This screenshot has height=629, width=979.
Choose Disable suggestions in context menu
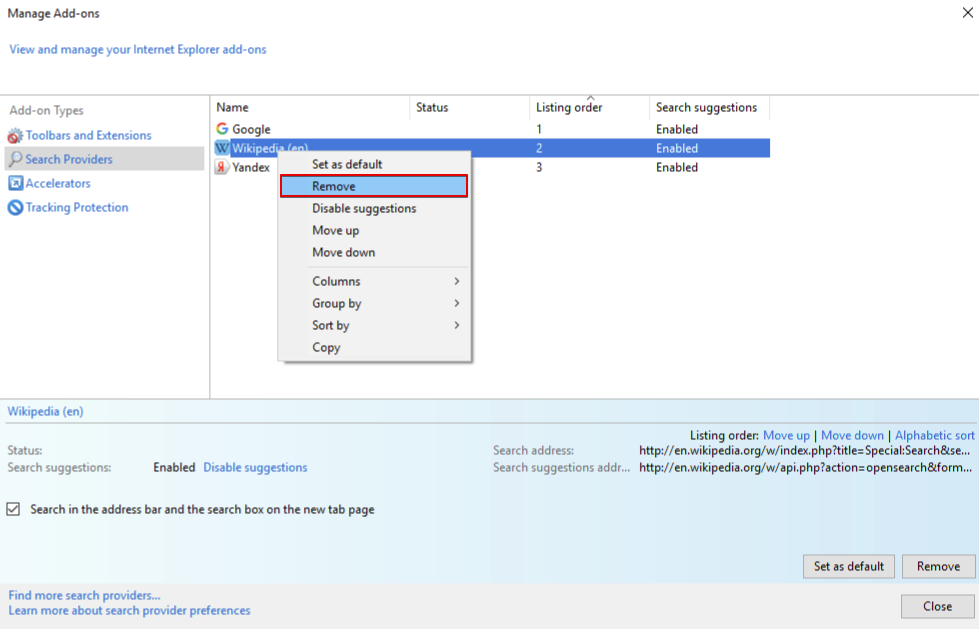point(375,208)
